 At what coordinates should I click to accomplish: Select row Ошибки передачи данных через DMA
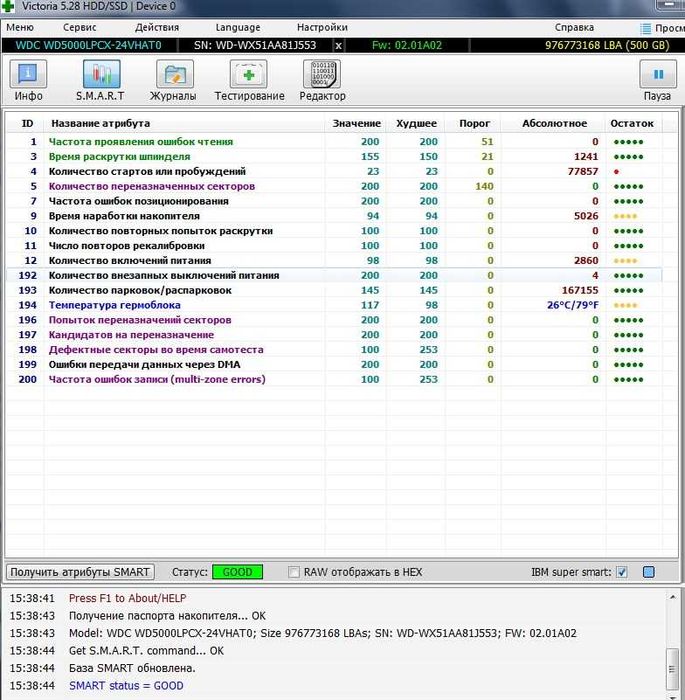coord(334,365)
